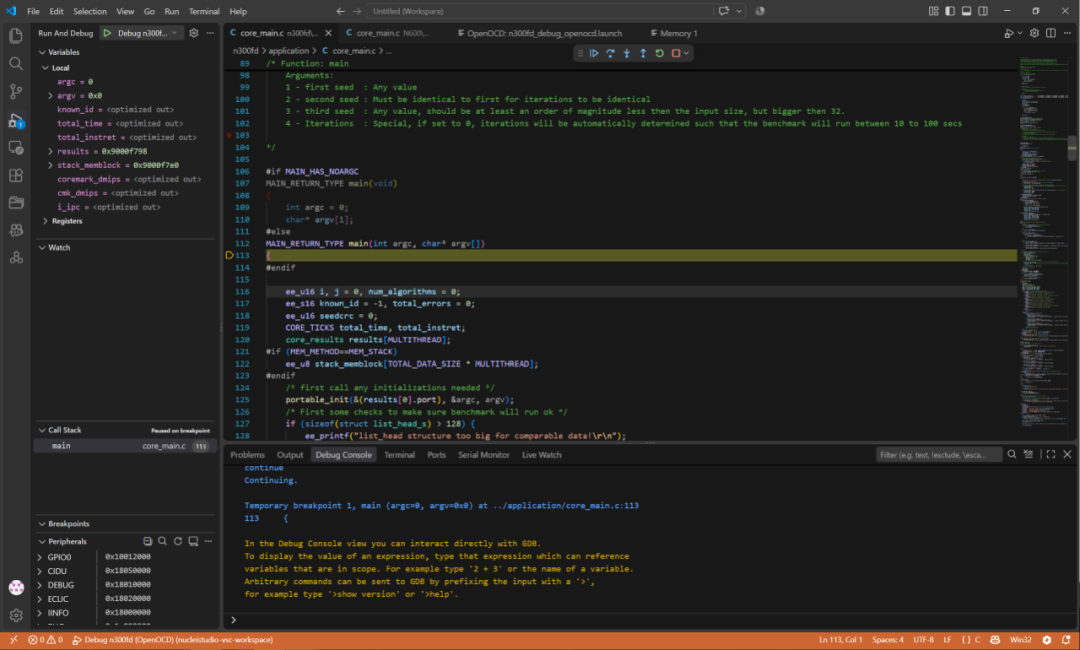The height and width of the screenshot is (650, 1080).
Task: Click the application breadcrumb segment
Action: tap(289, 50)
